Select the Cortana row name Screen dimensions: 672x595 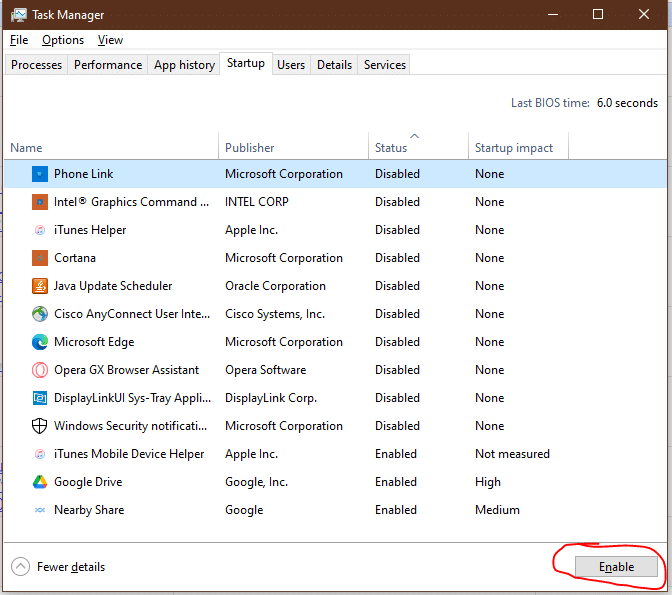[75, 258]
